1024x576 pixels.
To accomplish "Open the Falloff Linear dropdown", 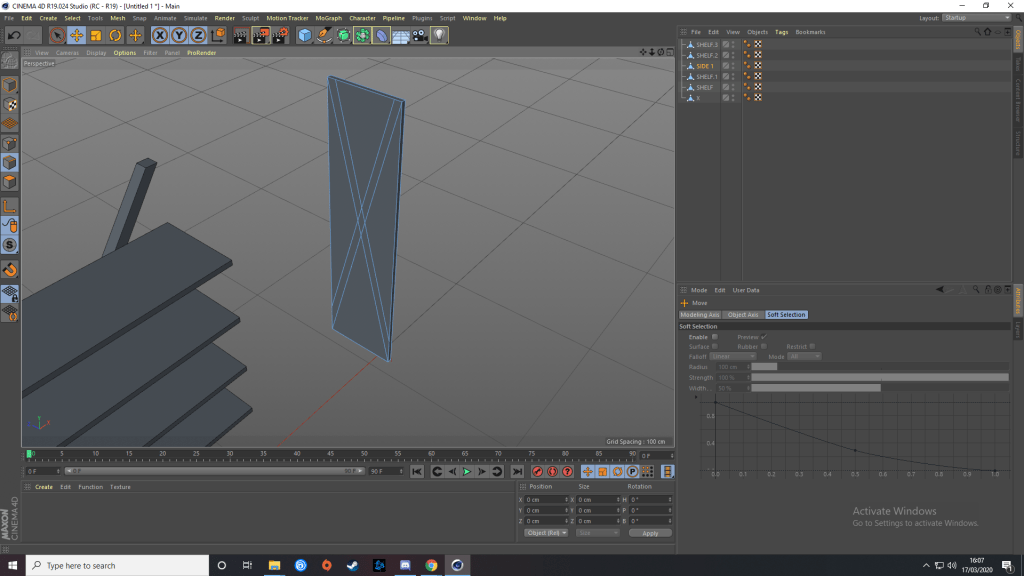I will pos(733,357).
